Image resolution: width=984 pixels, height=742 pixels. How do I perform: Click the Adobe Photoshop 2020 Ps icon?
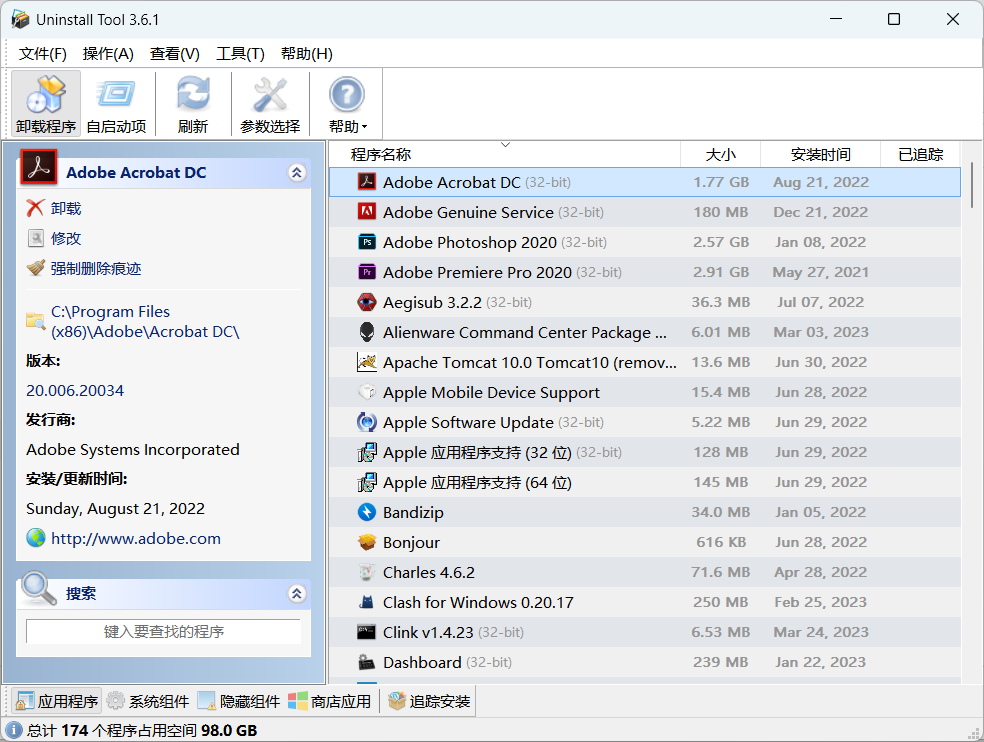click(x=366, y=242)
